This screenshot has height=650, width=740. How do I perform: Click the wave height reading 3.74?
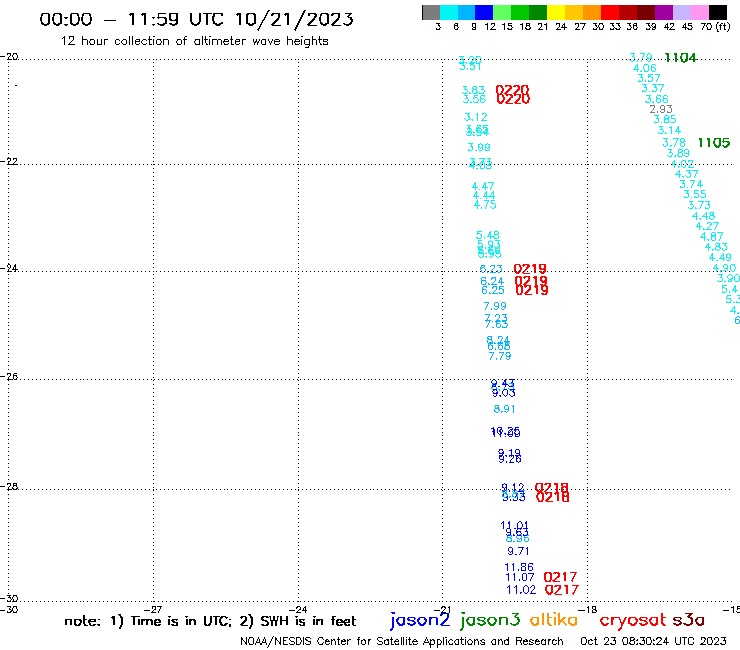691,185
